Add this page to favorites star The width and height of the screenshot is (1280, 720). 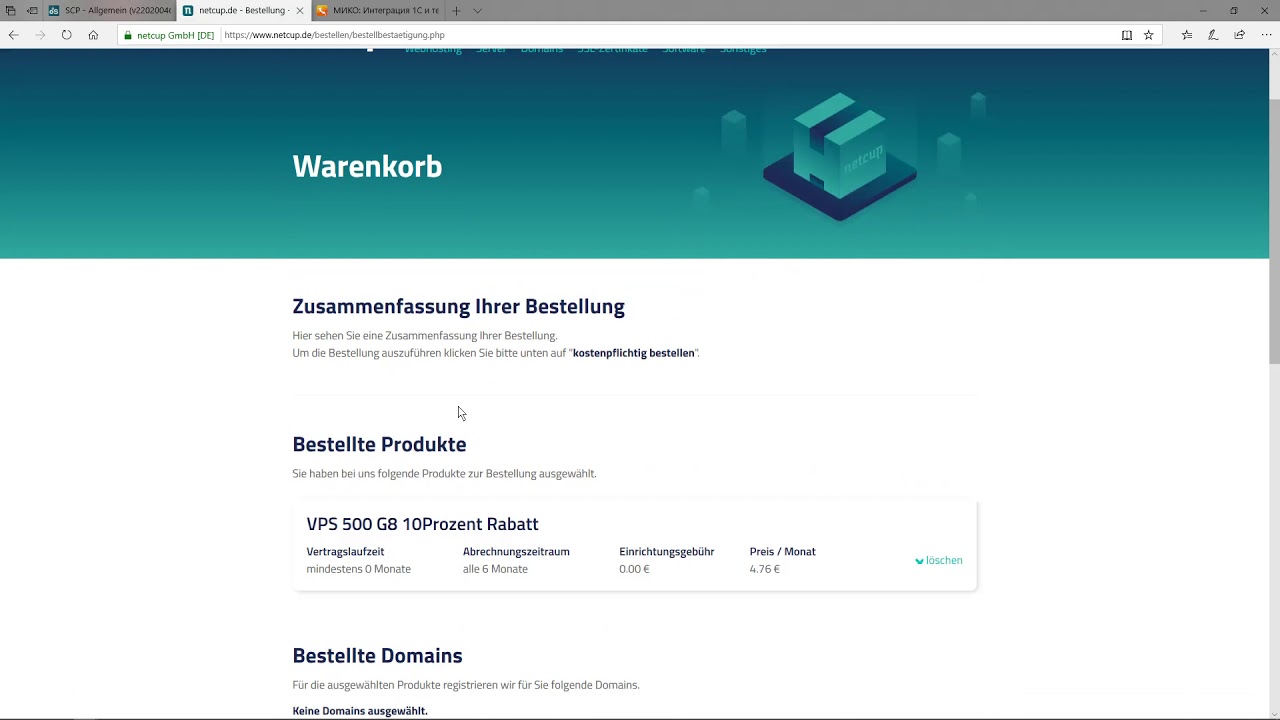1149,35
